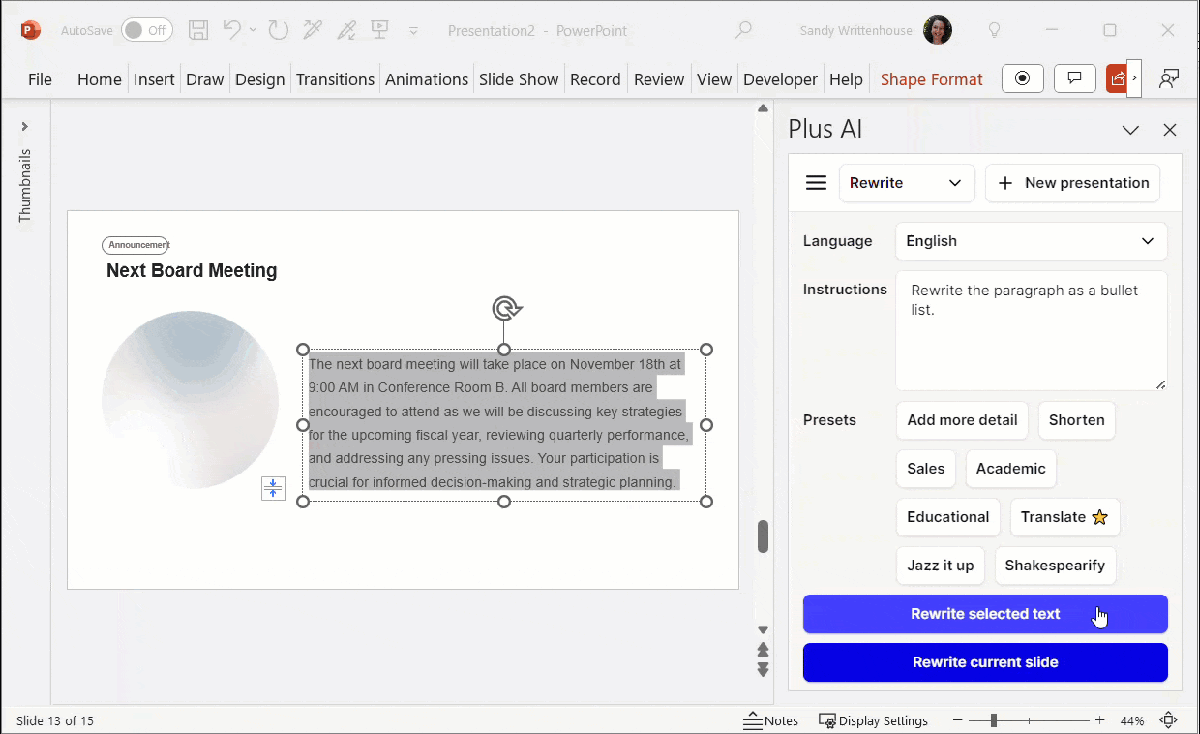Toggle the Notes pane in status bar
The height and width of the screenshot is (734, 1200).
[x=770, y=720]
